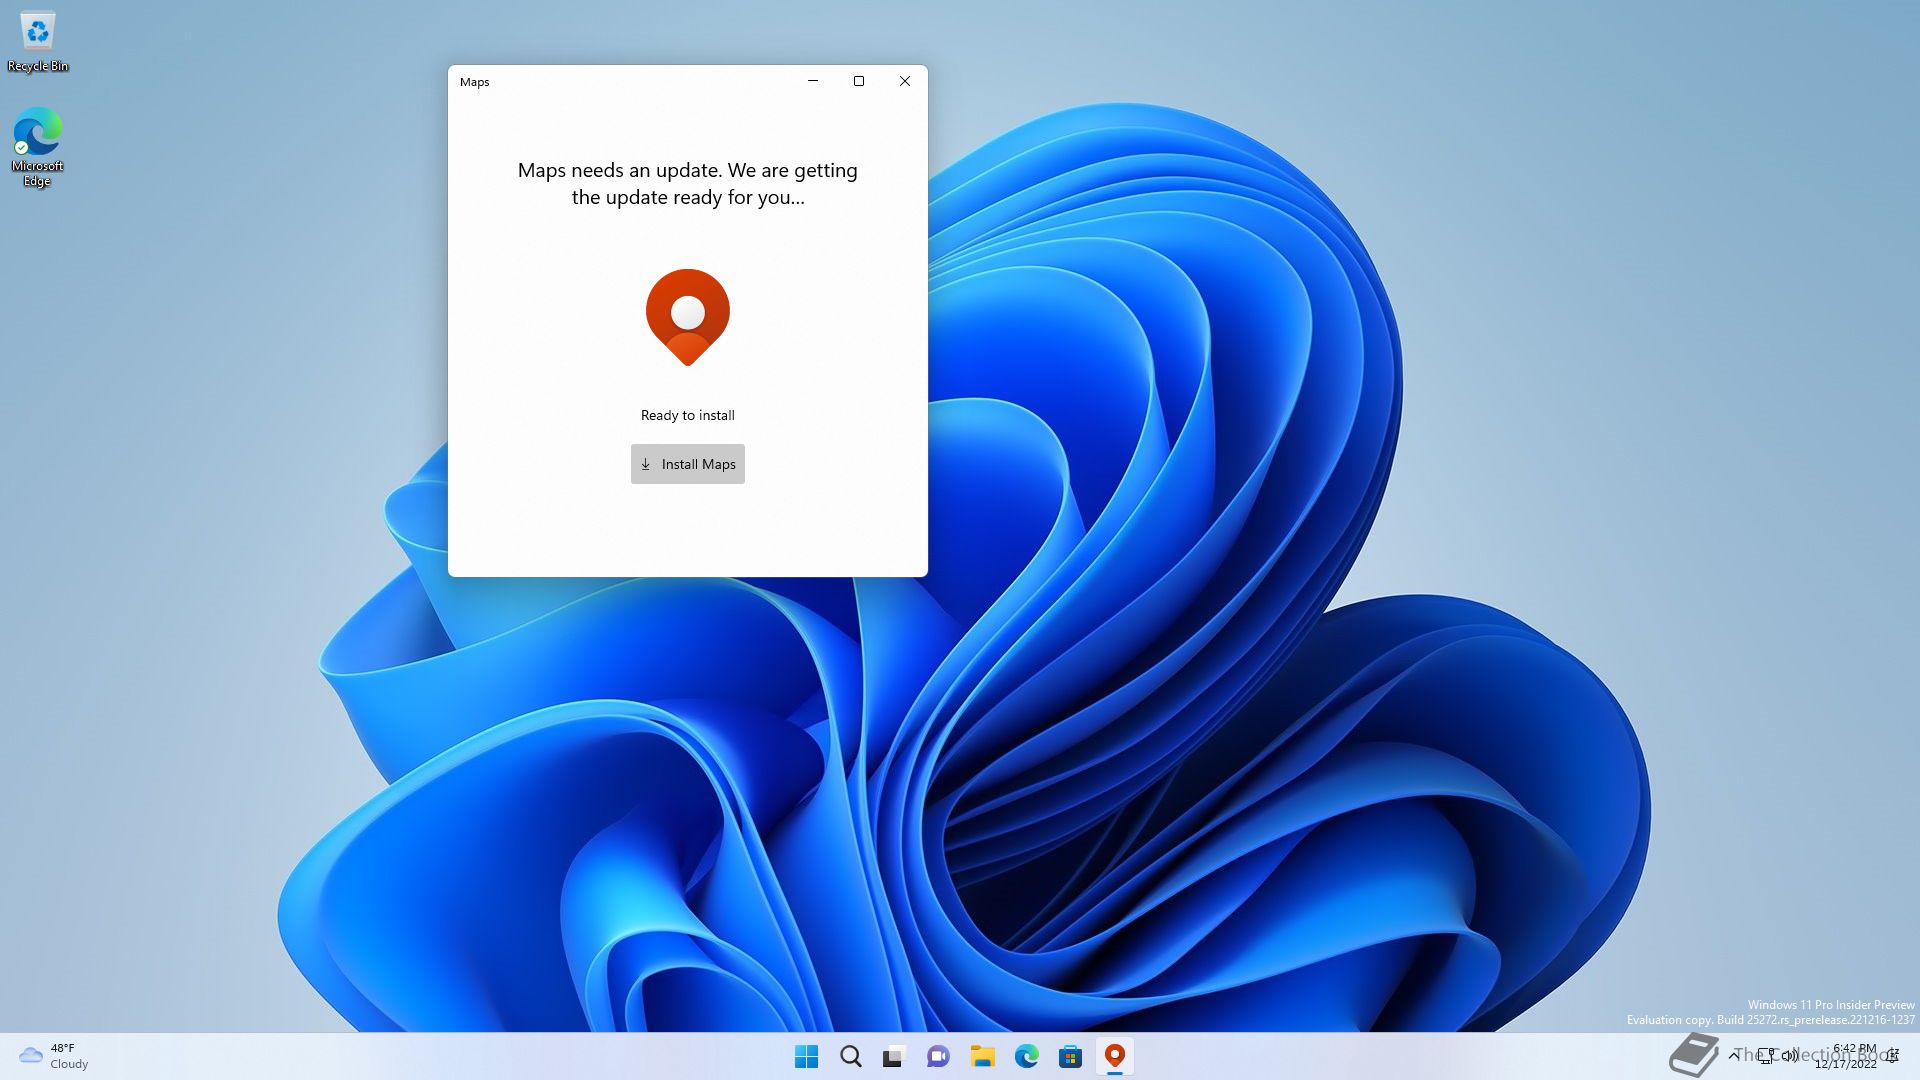Select the Microsoft Edge desktop shortcut
Image resolution: width=1920 pixels, height=1080 pixels.
(x=38, y=147)
